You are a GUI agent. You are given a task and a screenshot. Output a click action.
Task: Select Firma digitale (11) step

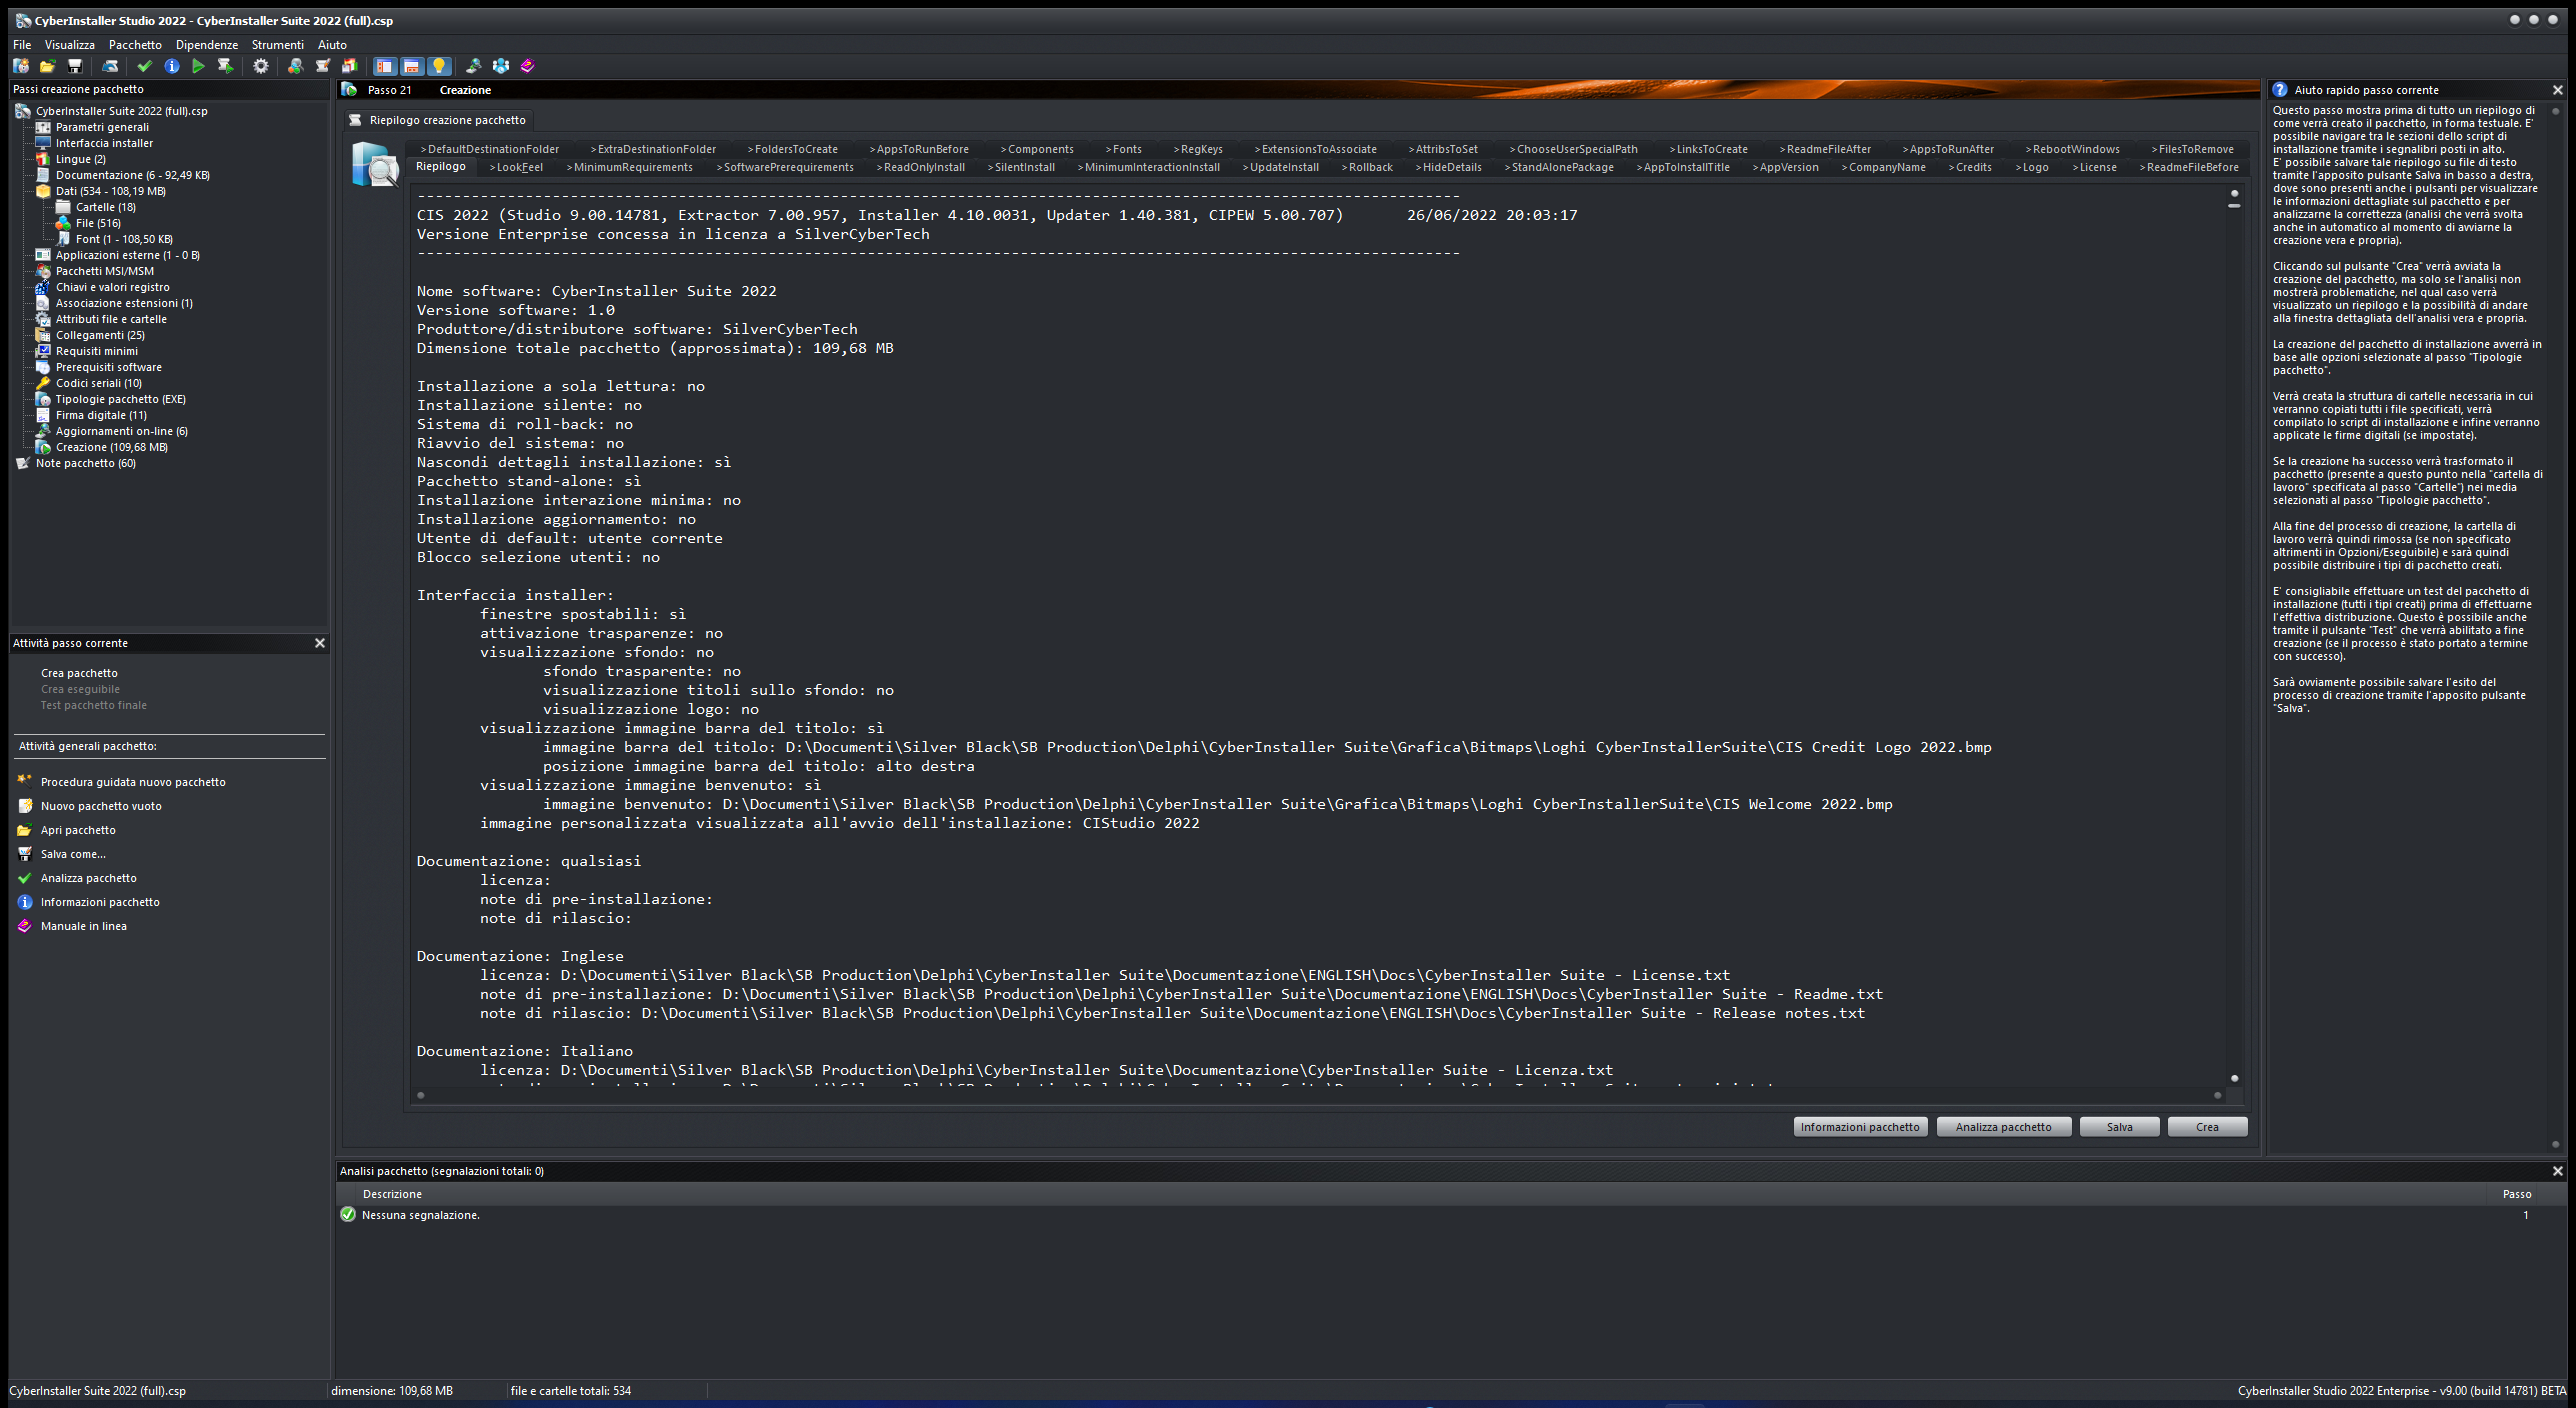101,415
